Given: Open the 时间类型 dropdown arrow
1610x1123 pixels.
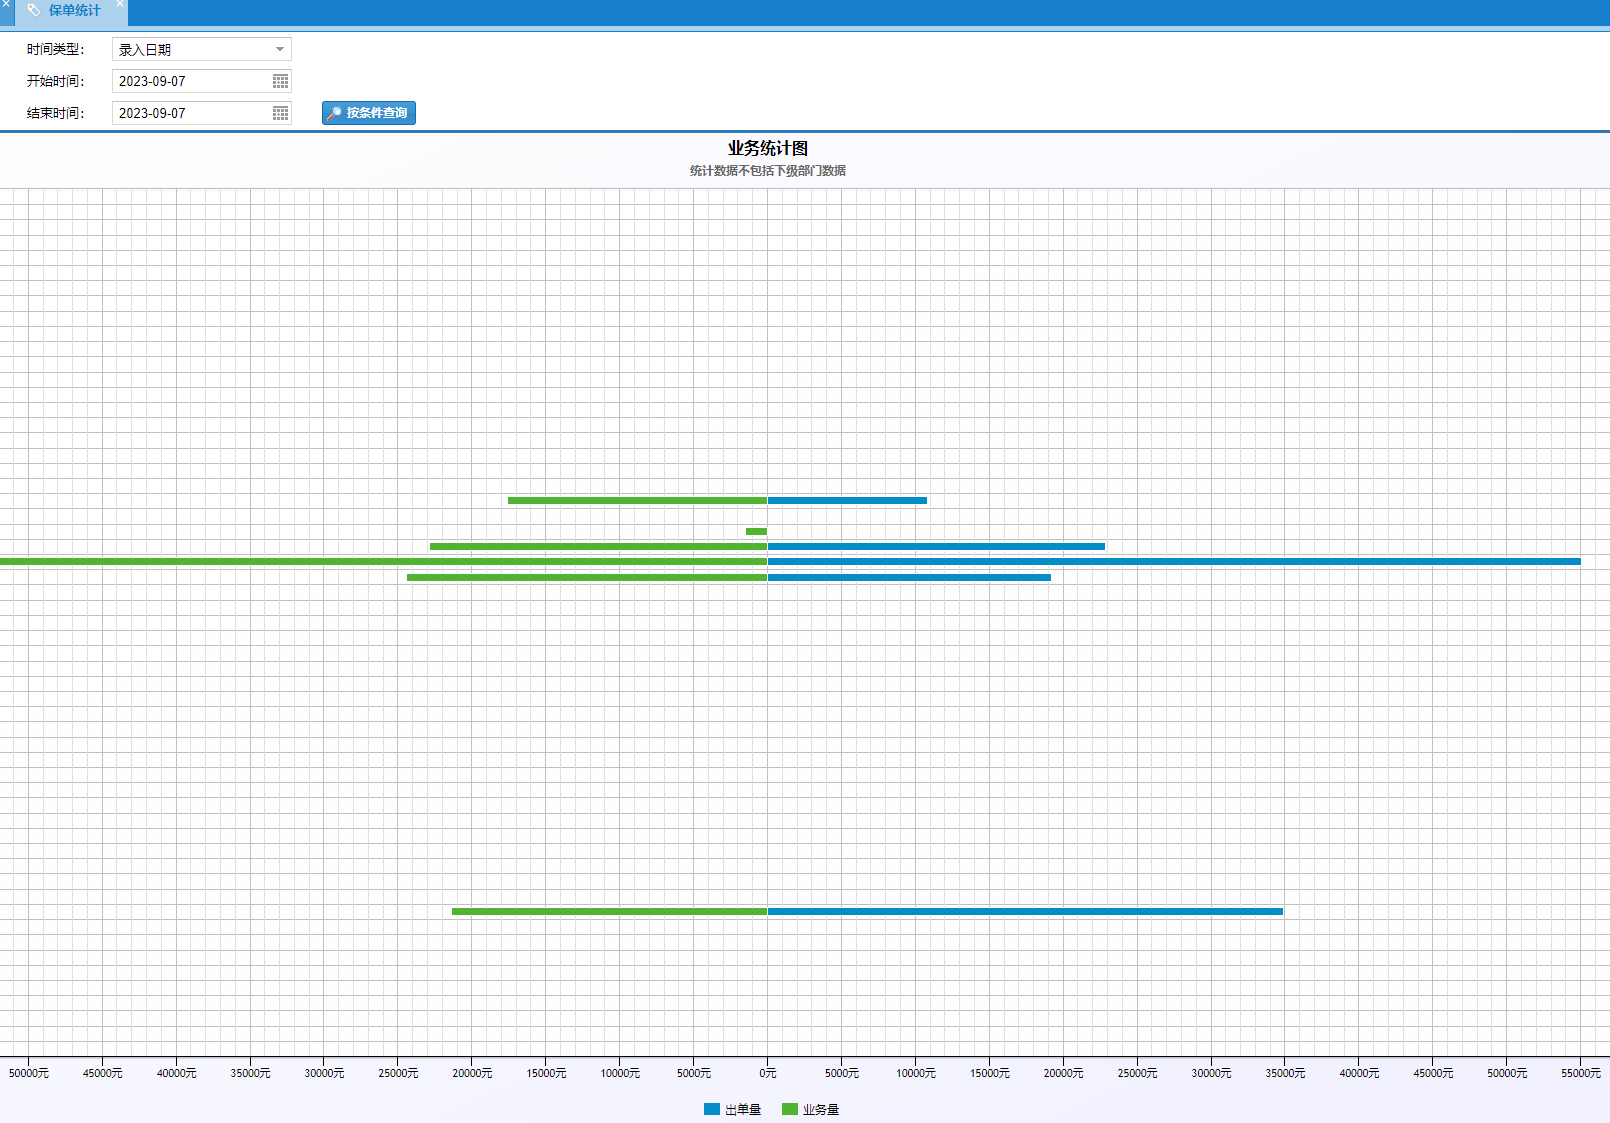Looking at the screenshot, I should pos(280,49).
